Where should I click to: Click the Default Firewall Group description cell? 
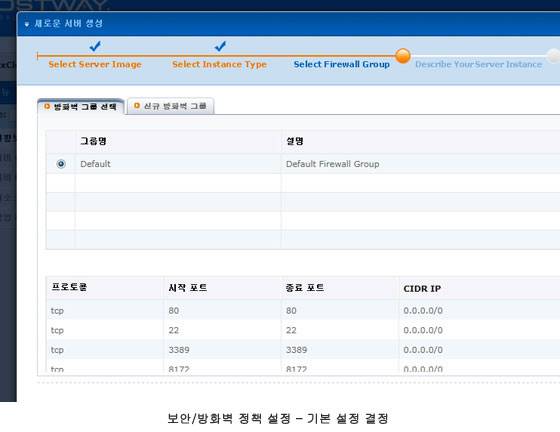click(x=332, y=164)
